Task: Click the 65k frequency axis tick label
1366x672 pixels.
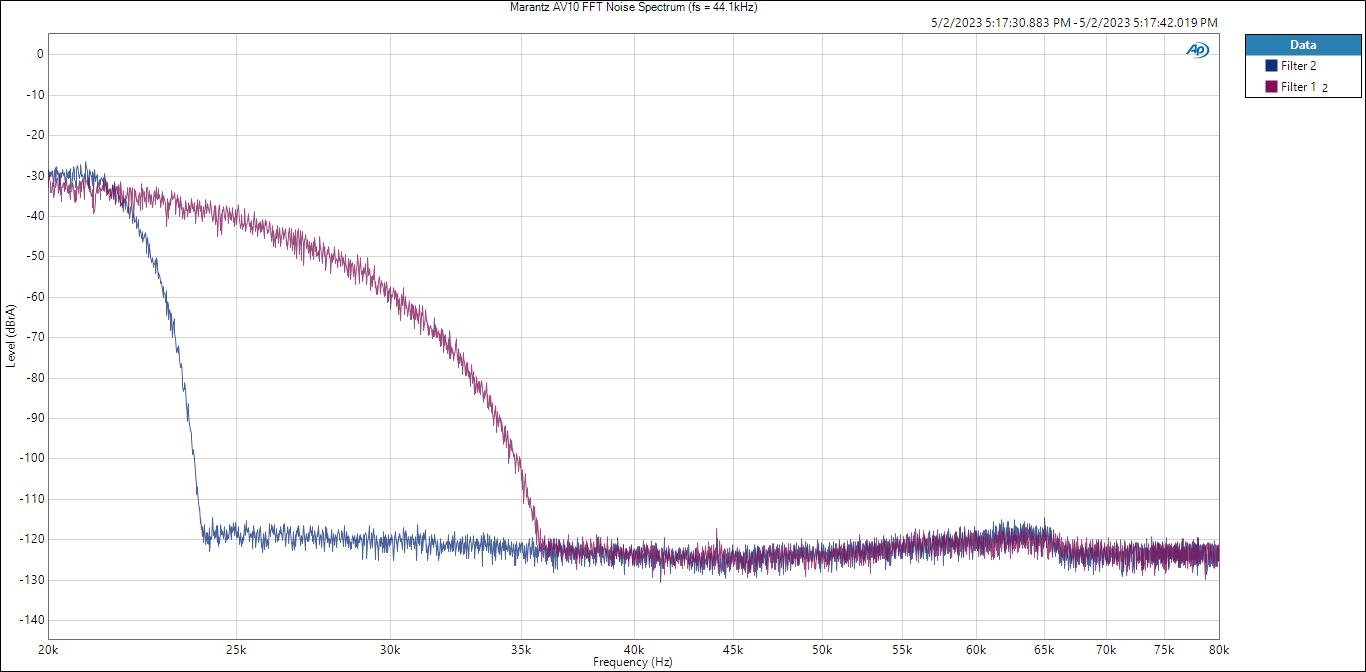Action: click(1044, 649)
